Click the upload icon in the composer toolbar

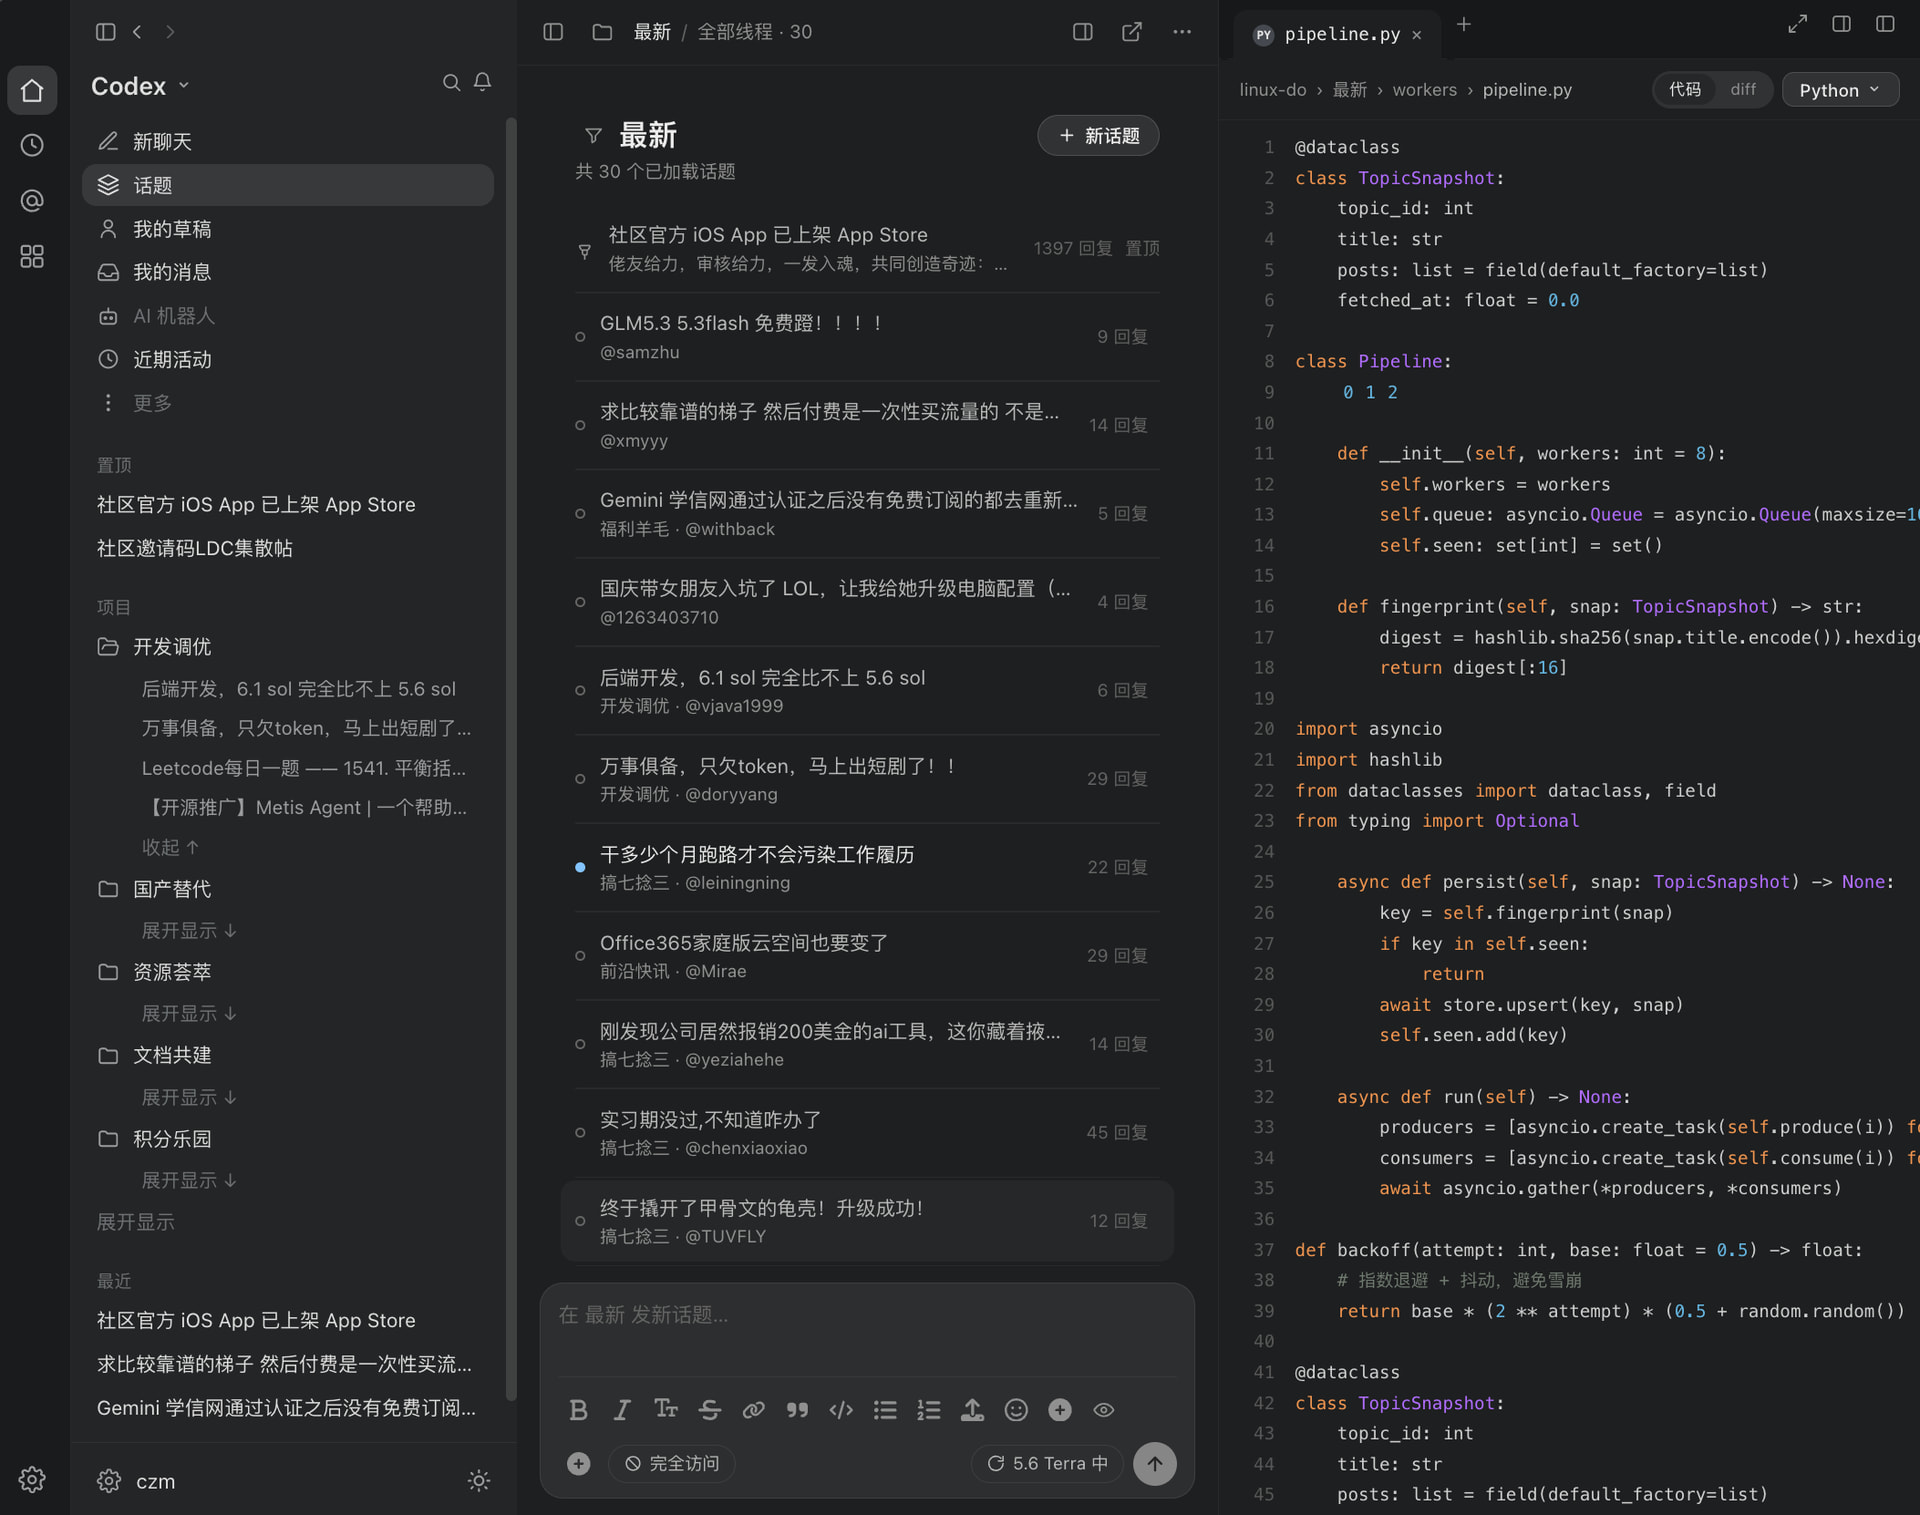tap(972, 1410)
